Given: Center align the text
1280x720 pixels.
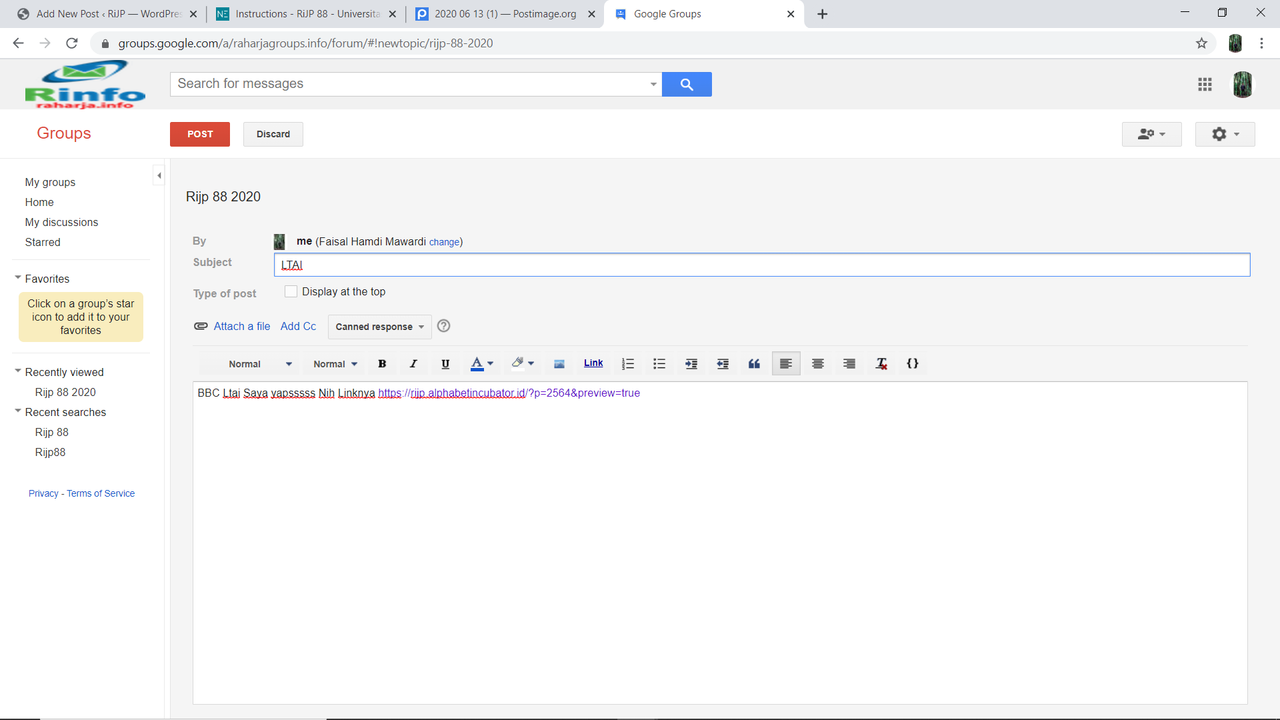Looking at the screenshot, I should pyautogui.click(x=818, y=364).
